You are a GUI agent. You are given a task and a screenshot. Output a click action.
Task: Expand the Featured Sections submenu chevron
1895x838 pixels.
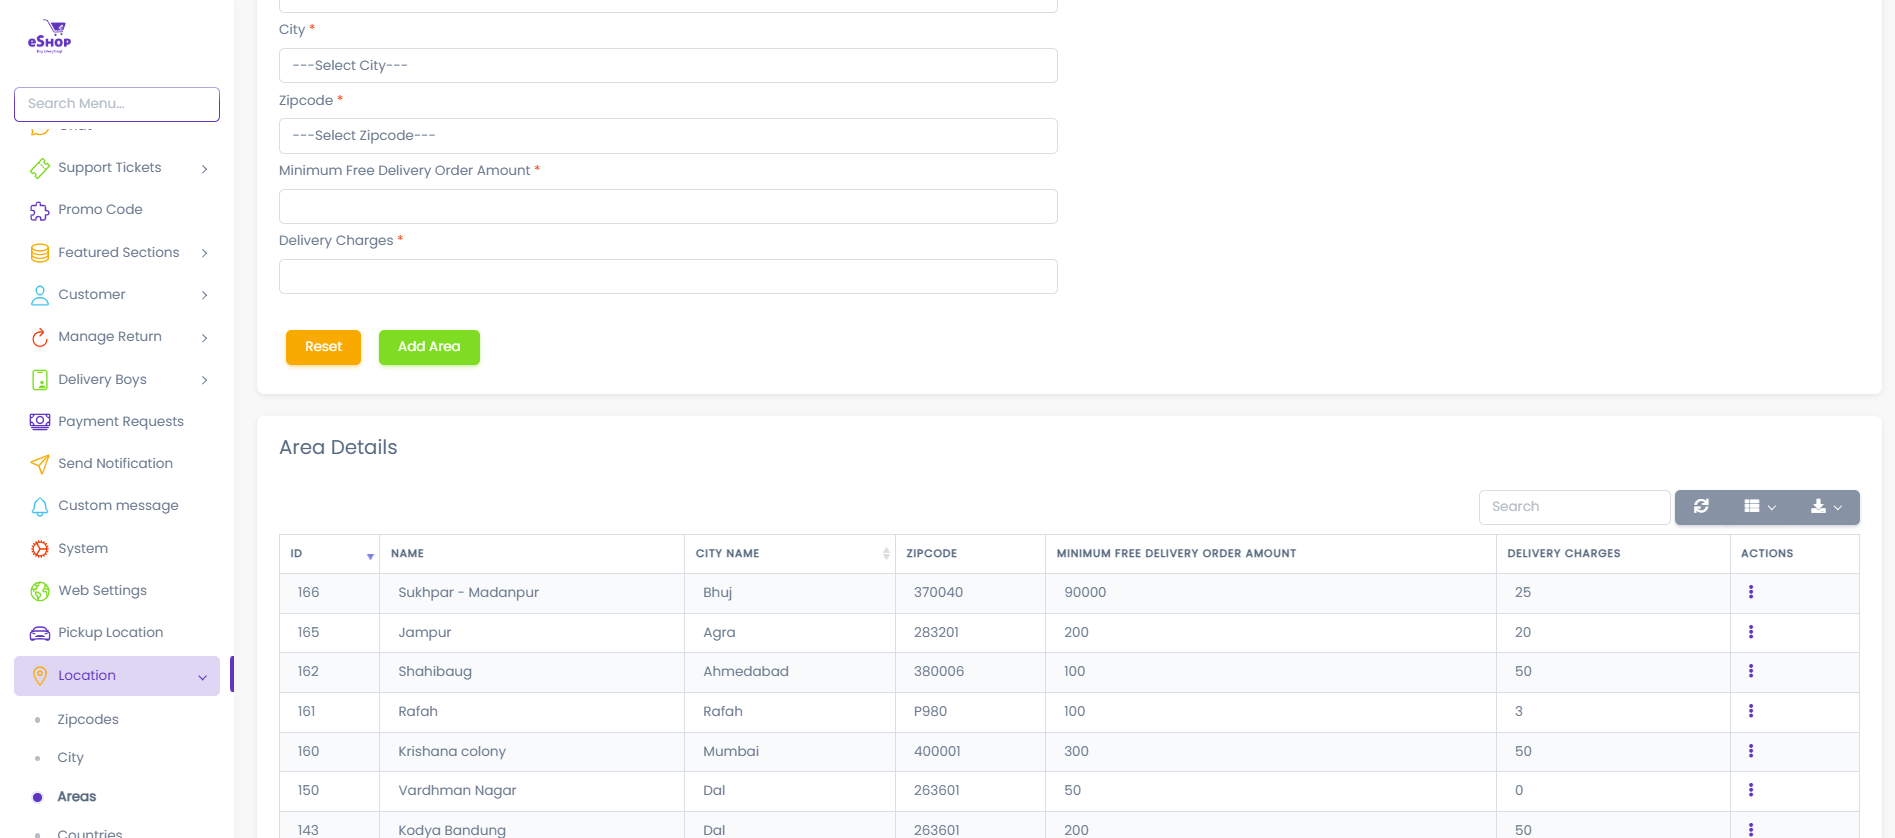pyautogui.click(x=204, y=253)
